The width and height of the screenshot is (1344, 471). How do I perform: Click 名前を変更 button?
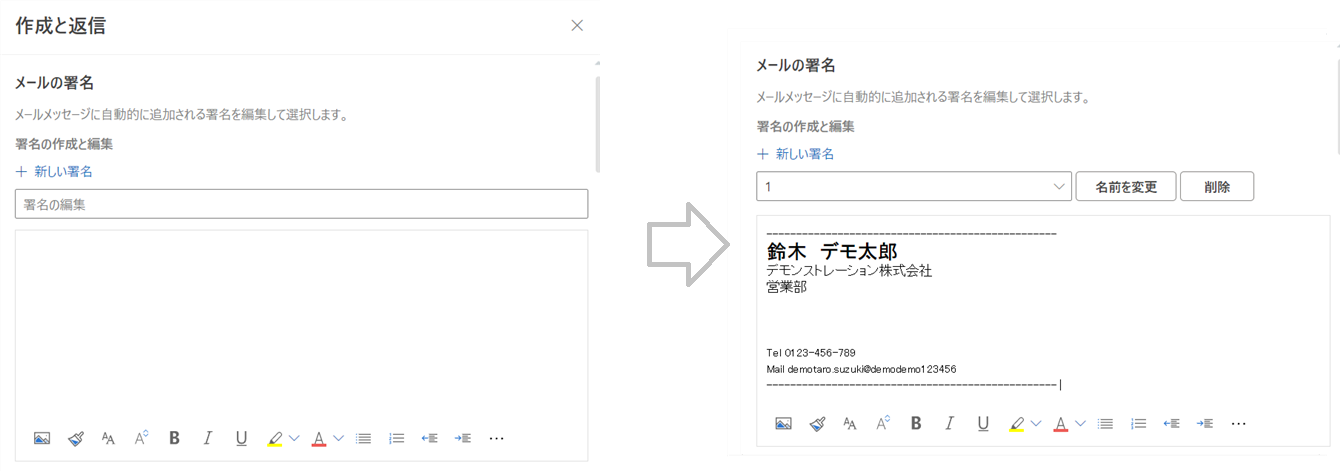pyautogui.click(x=1126, y=186)
